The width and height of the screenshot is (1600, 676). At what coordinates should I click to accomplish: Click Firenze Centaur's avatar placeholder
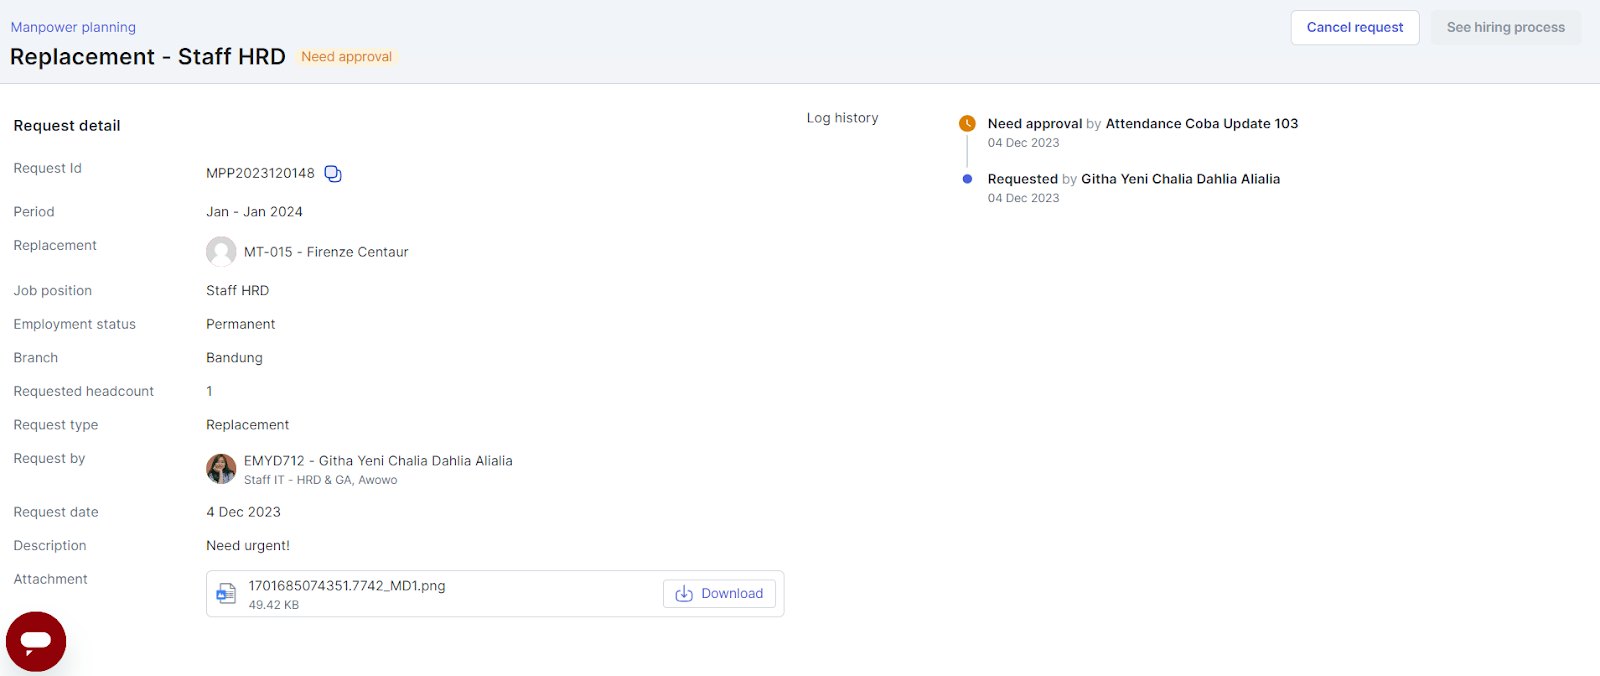(x=221, y=252)
